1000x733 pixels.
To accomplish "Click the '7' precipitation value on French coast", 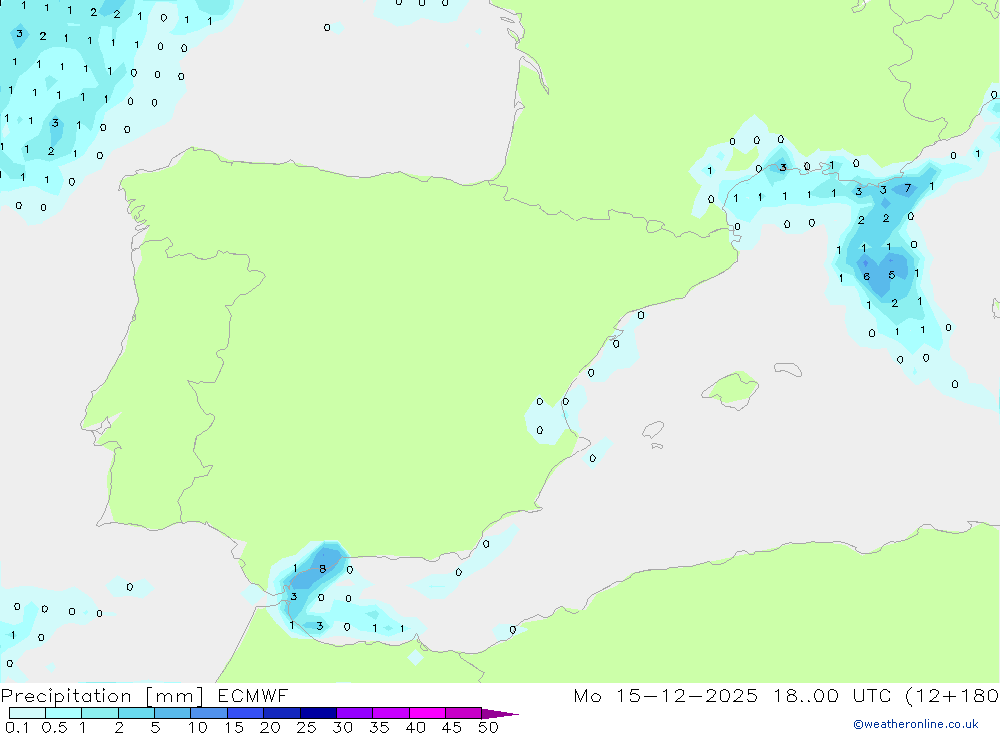I will coord(908,188).
